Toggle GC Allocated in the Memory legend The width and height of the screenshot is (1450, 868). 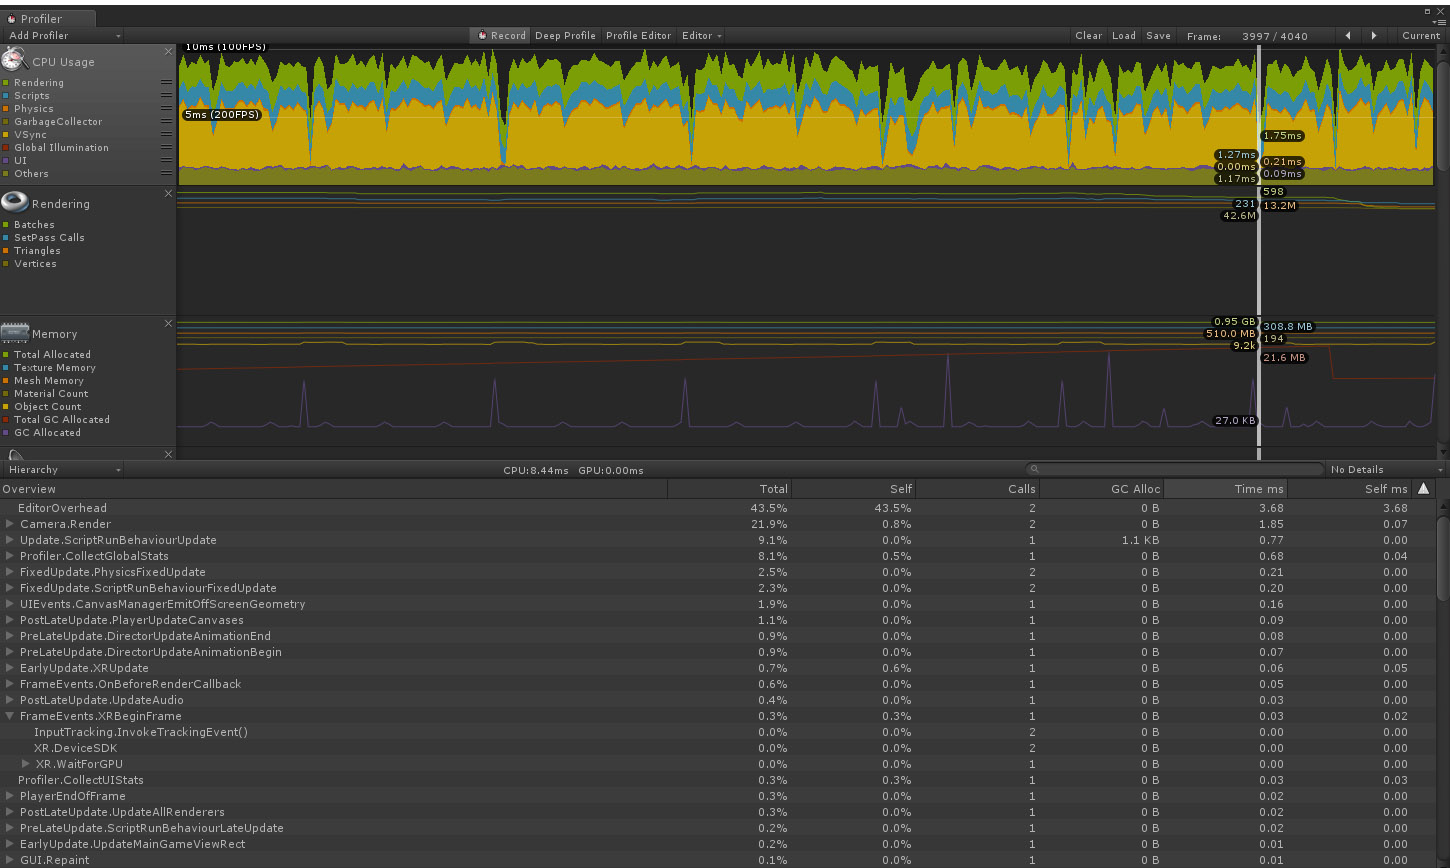coord(8,432)
